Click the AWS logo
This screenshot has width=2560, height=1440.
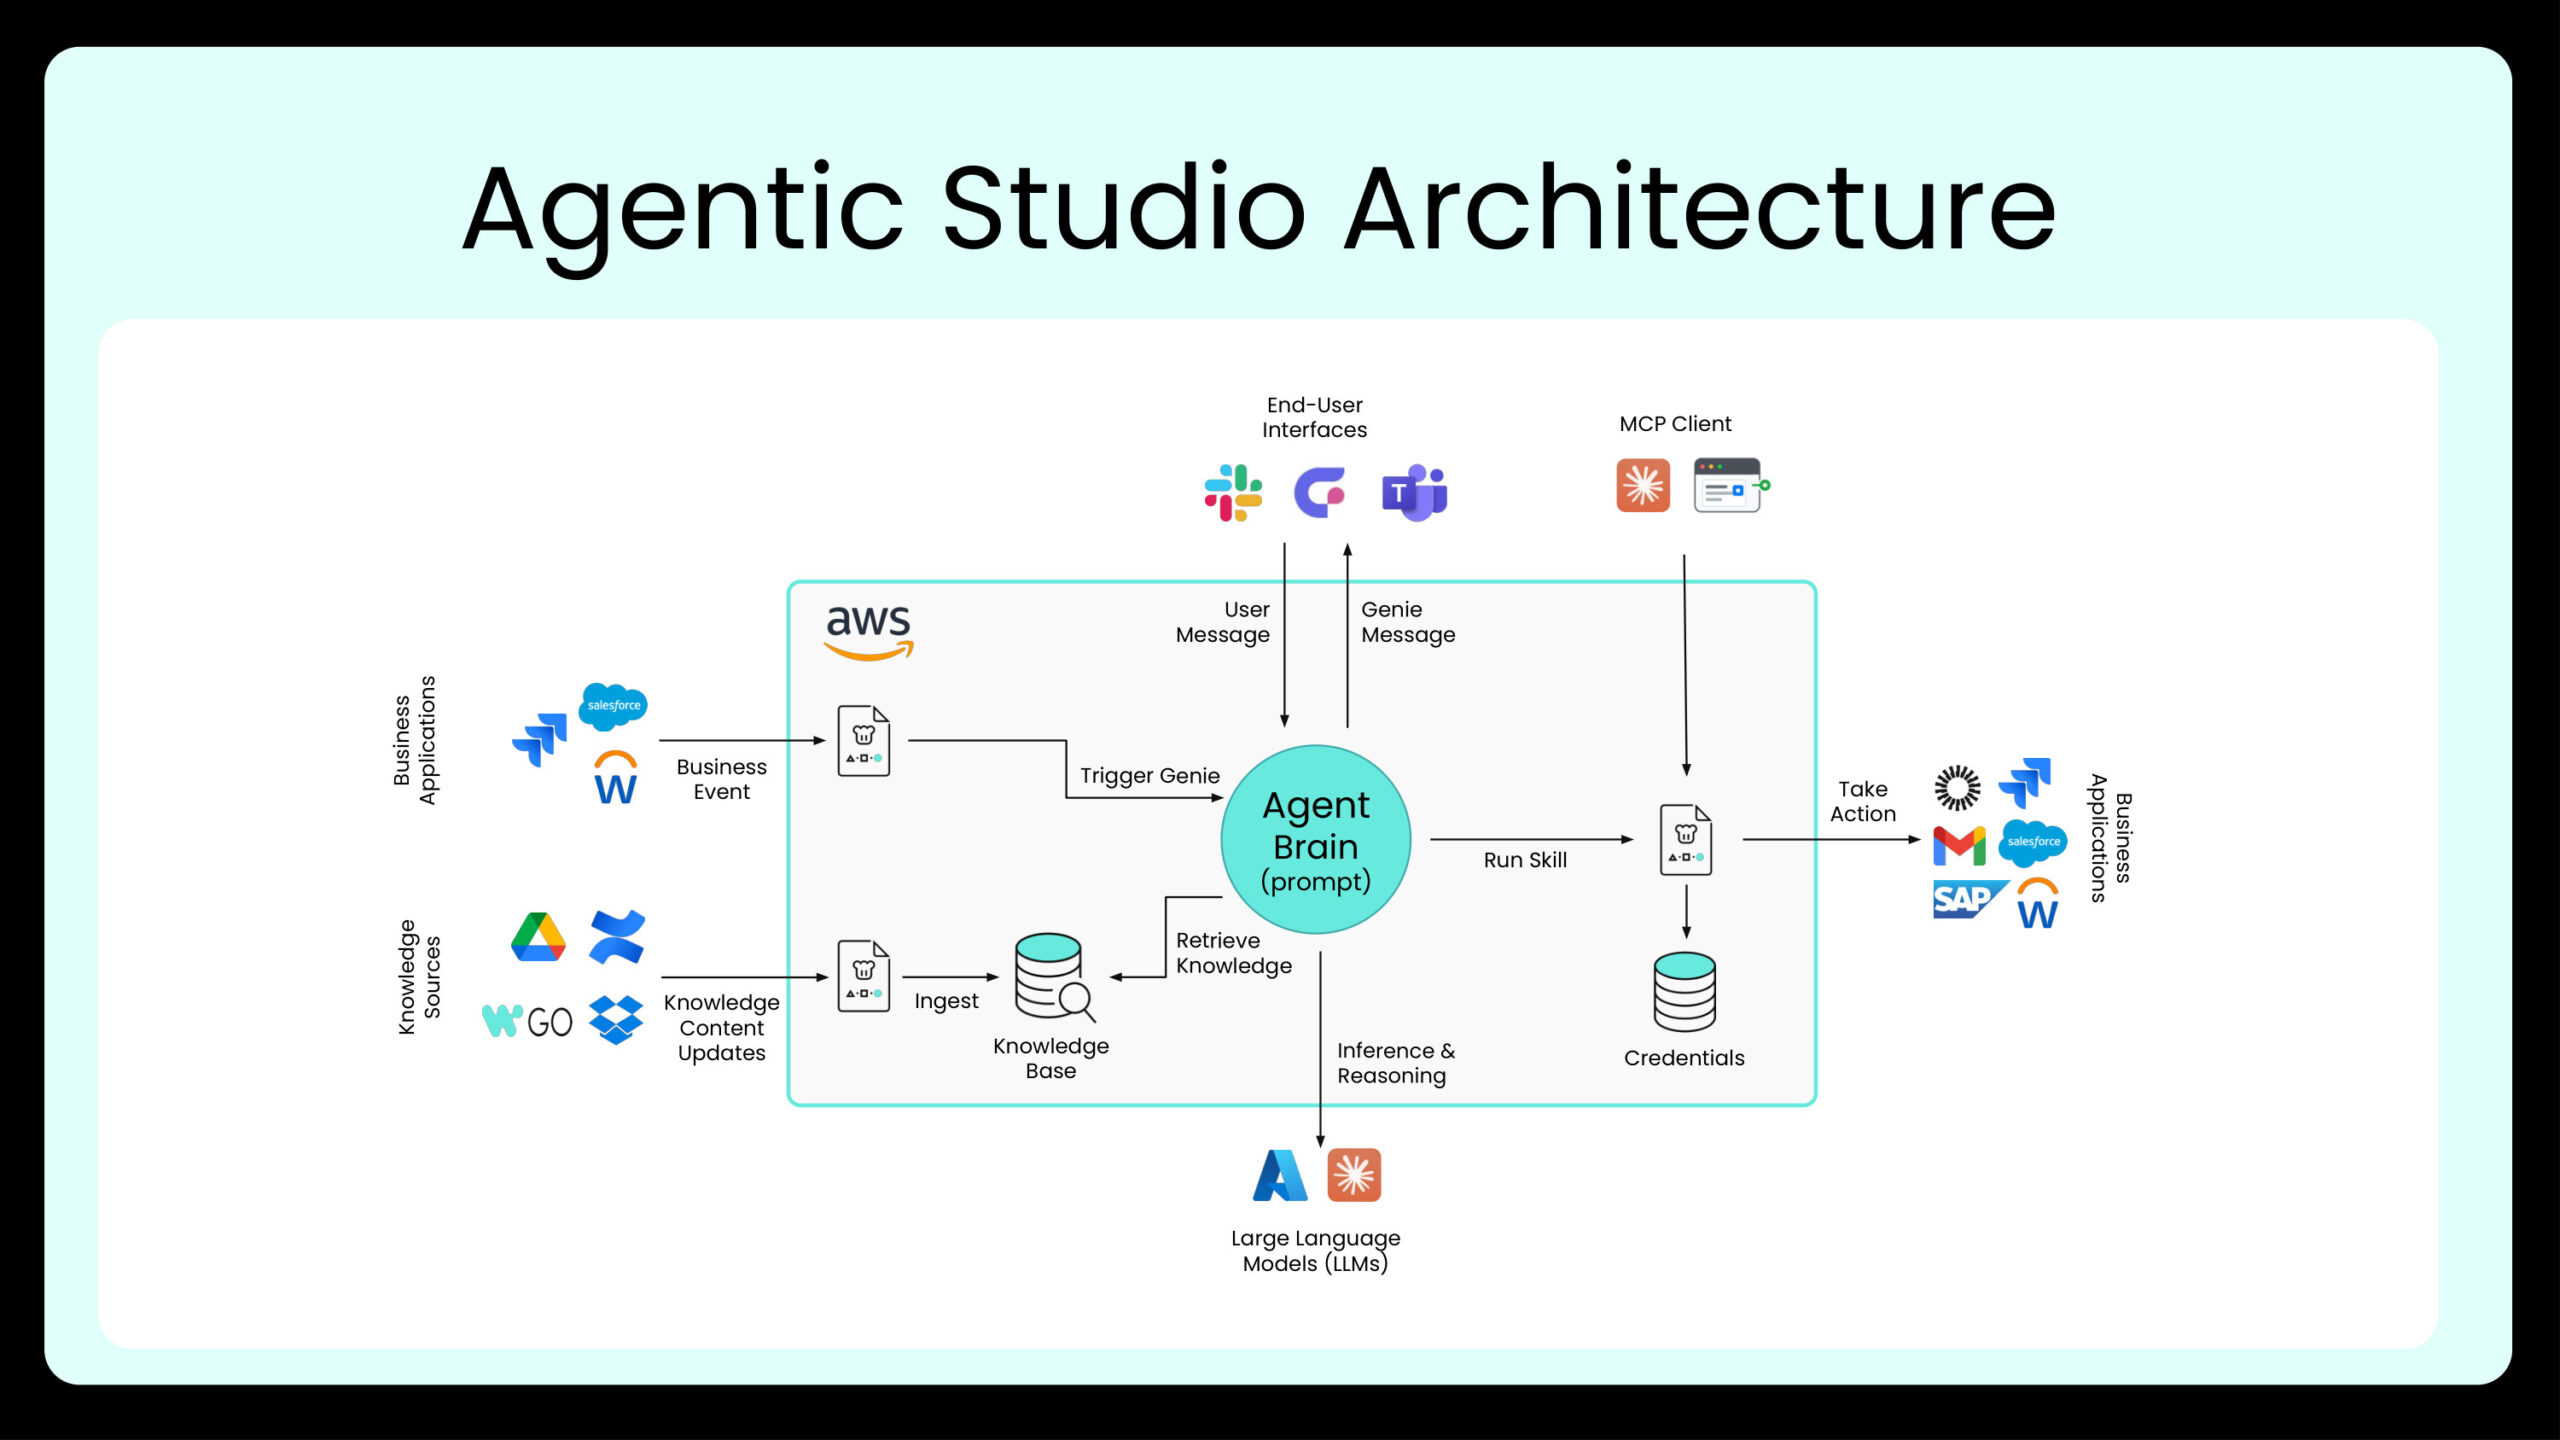[x=869, y=632]
